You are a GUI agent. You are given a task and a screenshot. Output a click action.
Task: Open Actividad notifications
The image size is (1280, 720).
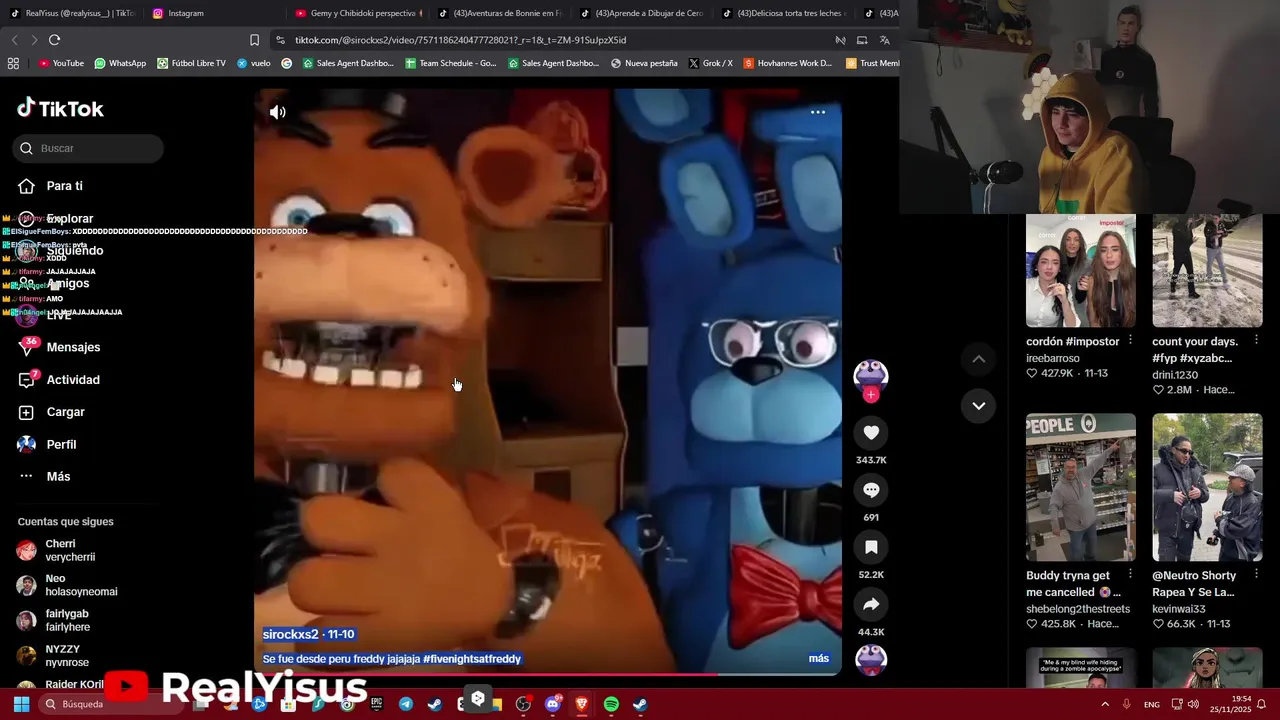73,380
